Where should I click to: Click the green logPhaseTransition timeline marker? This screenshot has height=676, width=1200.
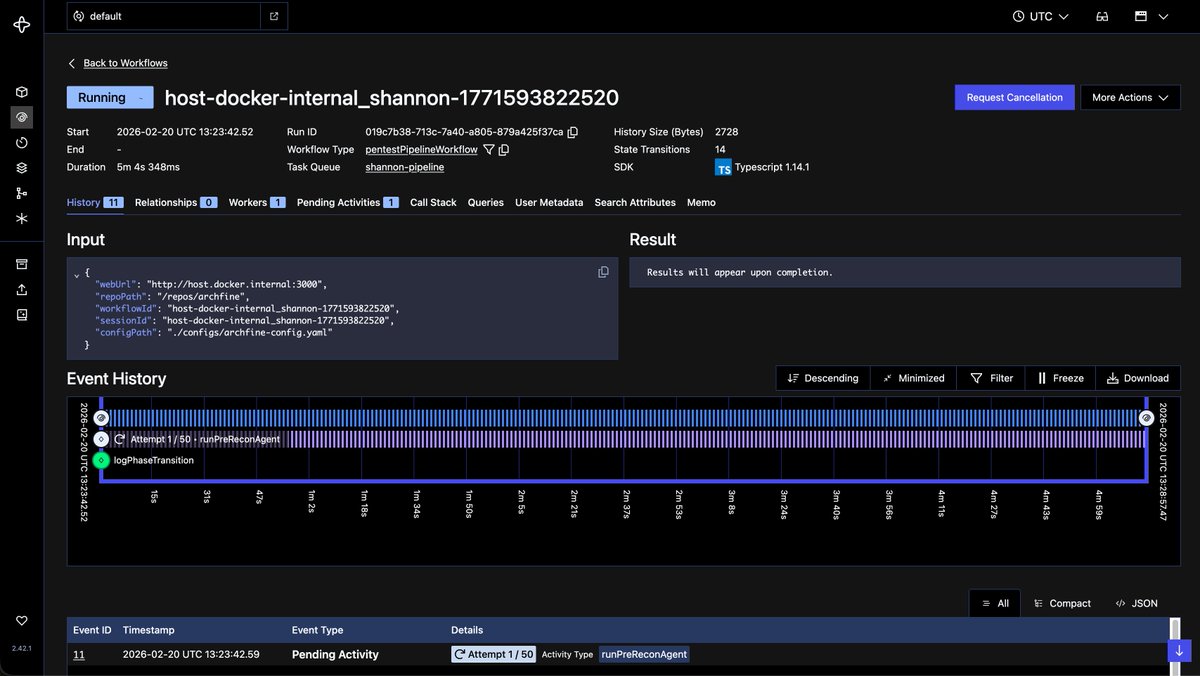[x=101, y=460]
